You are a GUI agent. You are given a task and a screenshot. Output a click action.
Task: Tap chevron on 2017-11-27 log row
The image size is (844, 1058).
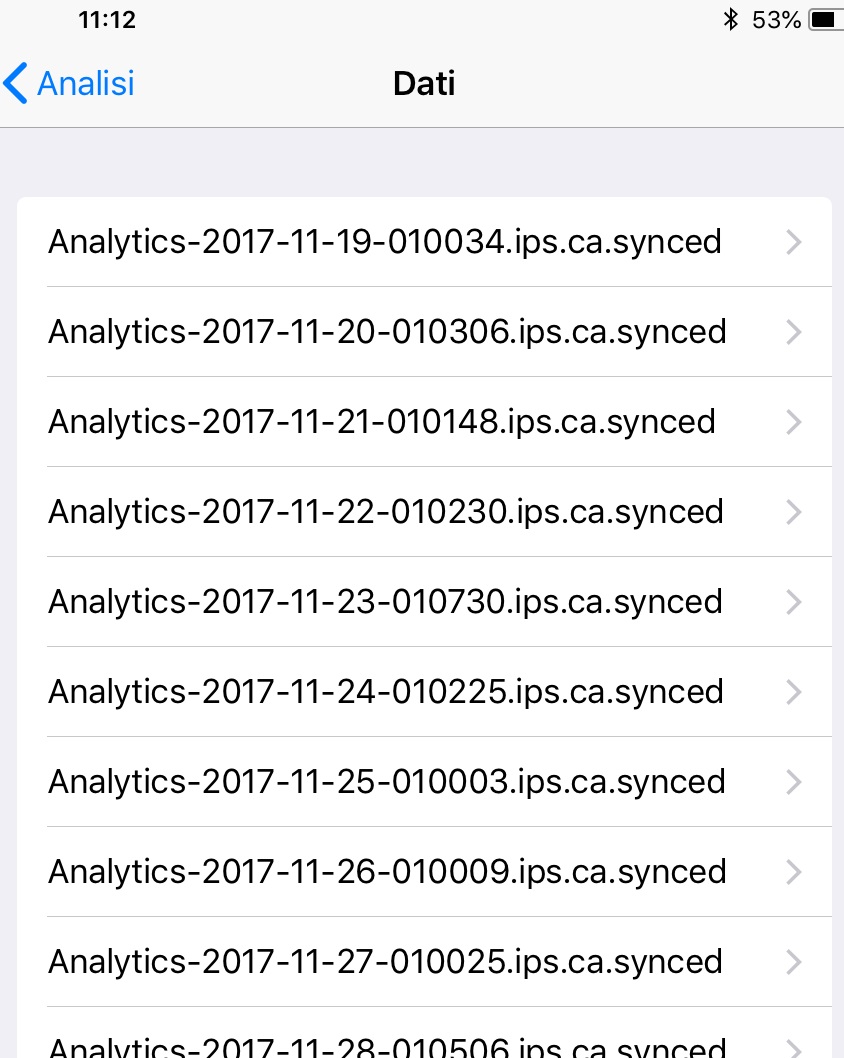(794, 962)
